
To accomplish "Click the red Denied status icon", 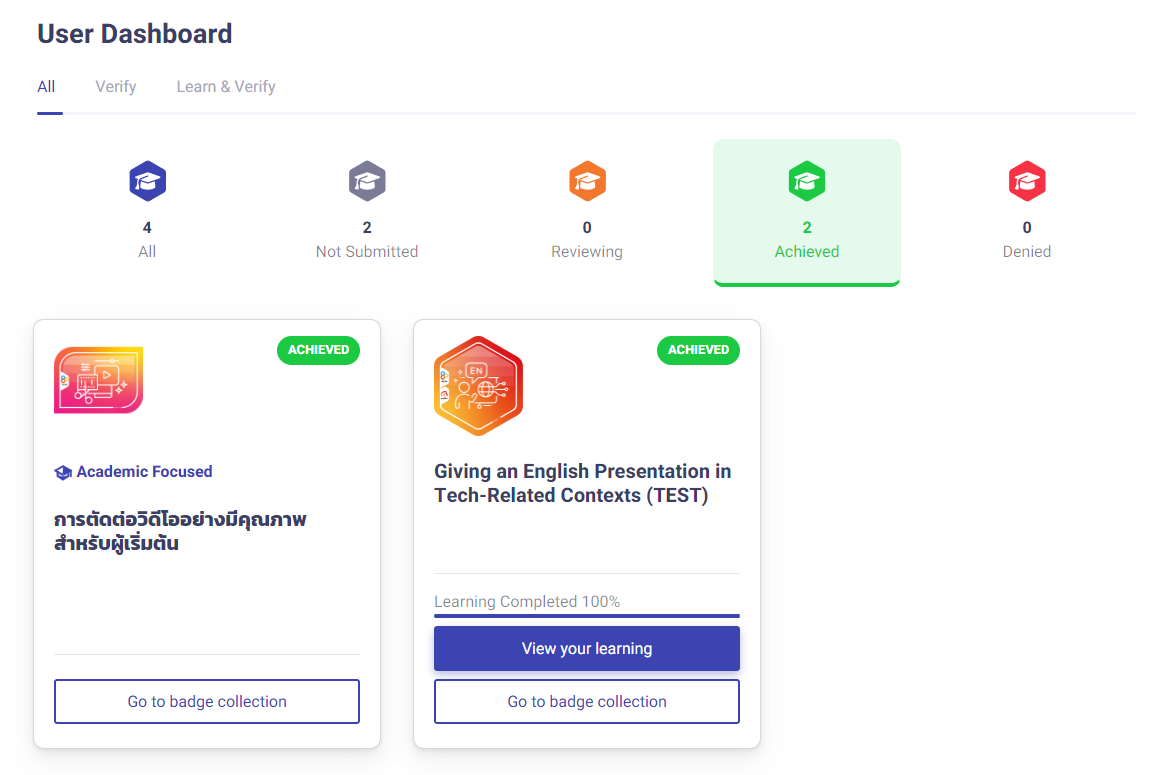I will 1027,181.
